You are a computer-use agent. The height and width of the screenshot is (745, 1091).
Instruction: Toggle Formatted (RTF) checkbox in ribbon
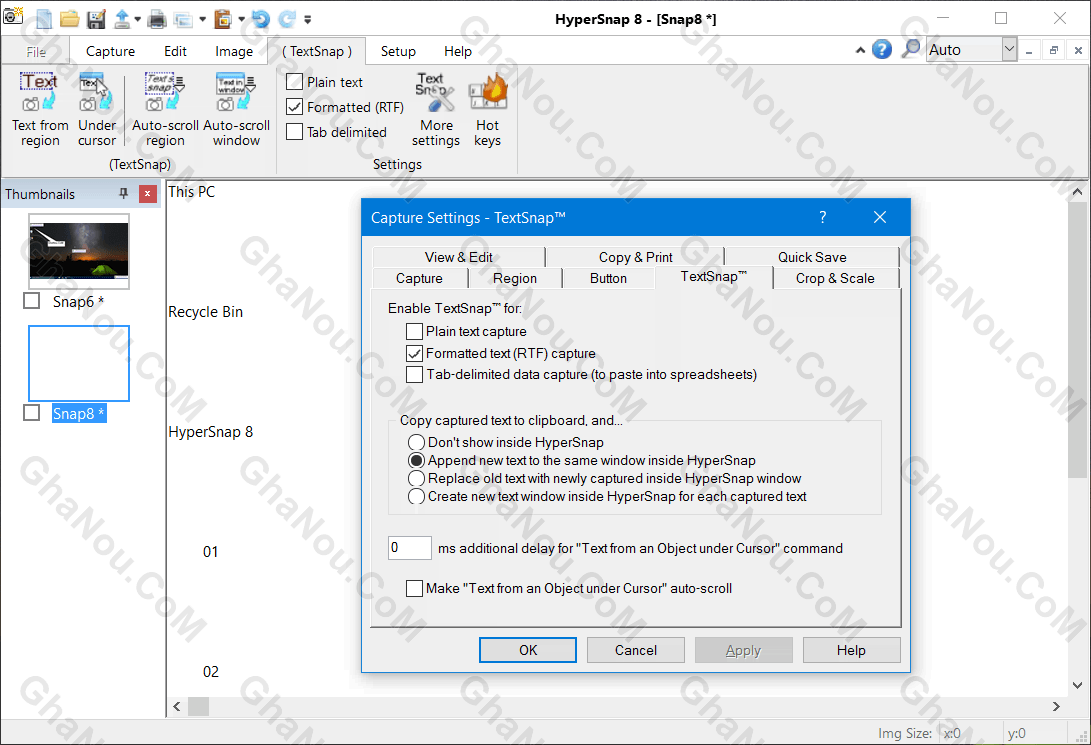point(294,107)
